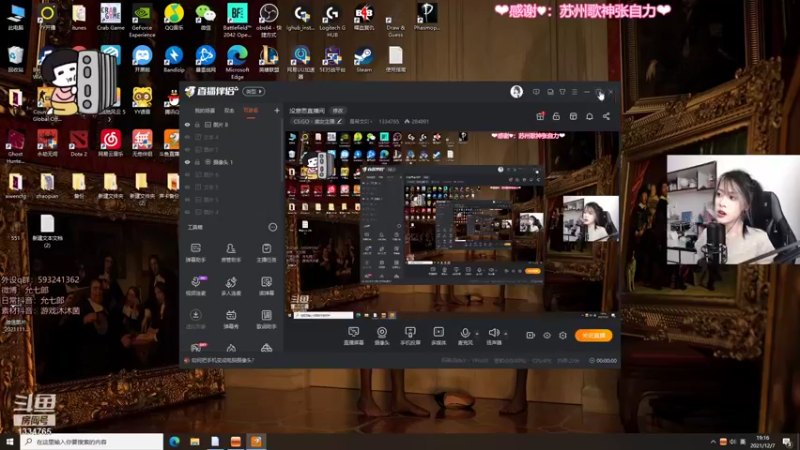Screen dimensions: 800x450
Task: Toggle visibility of the 图片 4 source
Action: tap(187, 212)
